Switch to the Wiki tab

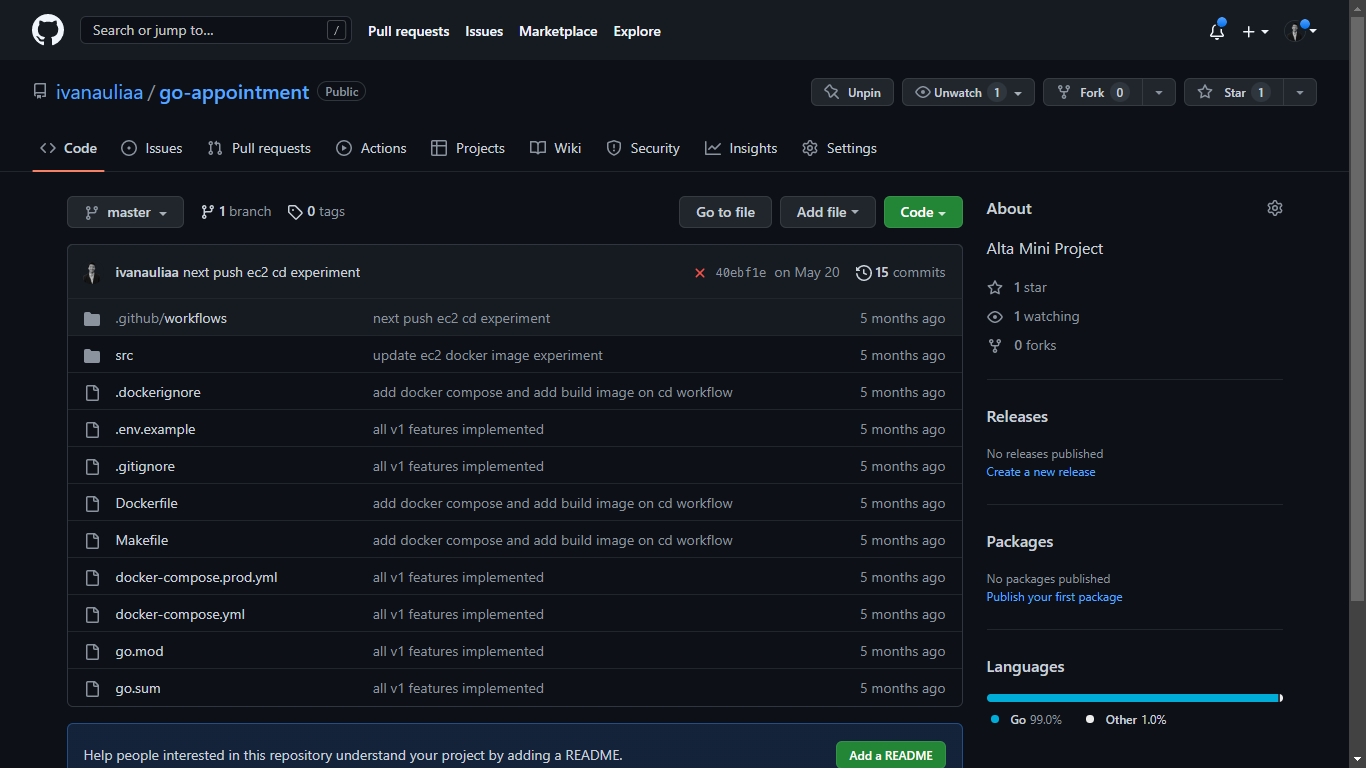point(556,148)
